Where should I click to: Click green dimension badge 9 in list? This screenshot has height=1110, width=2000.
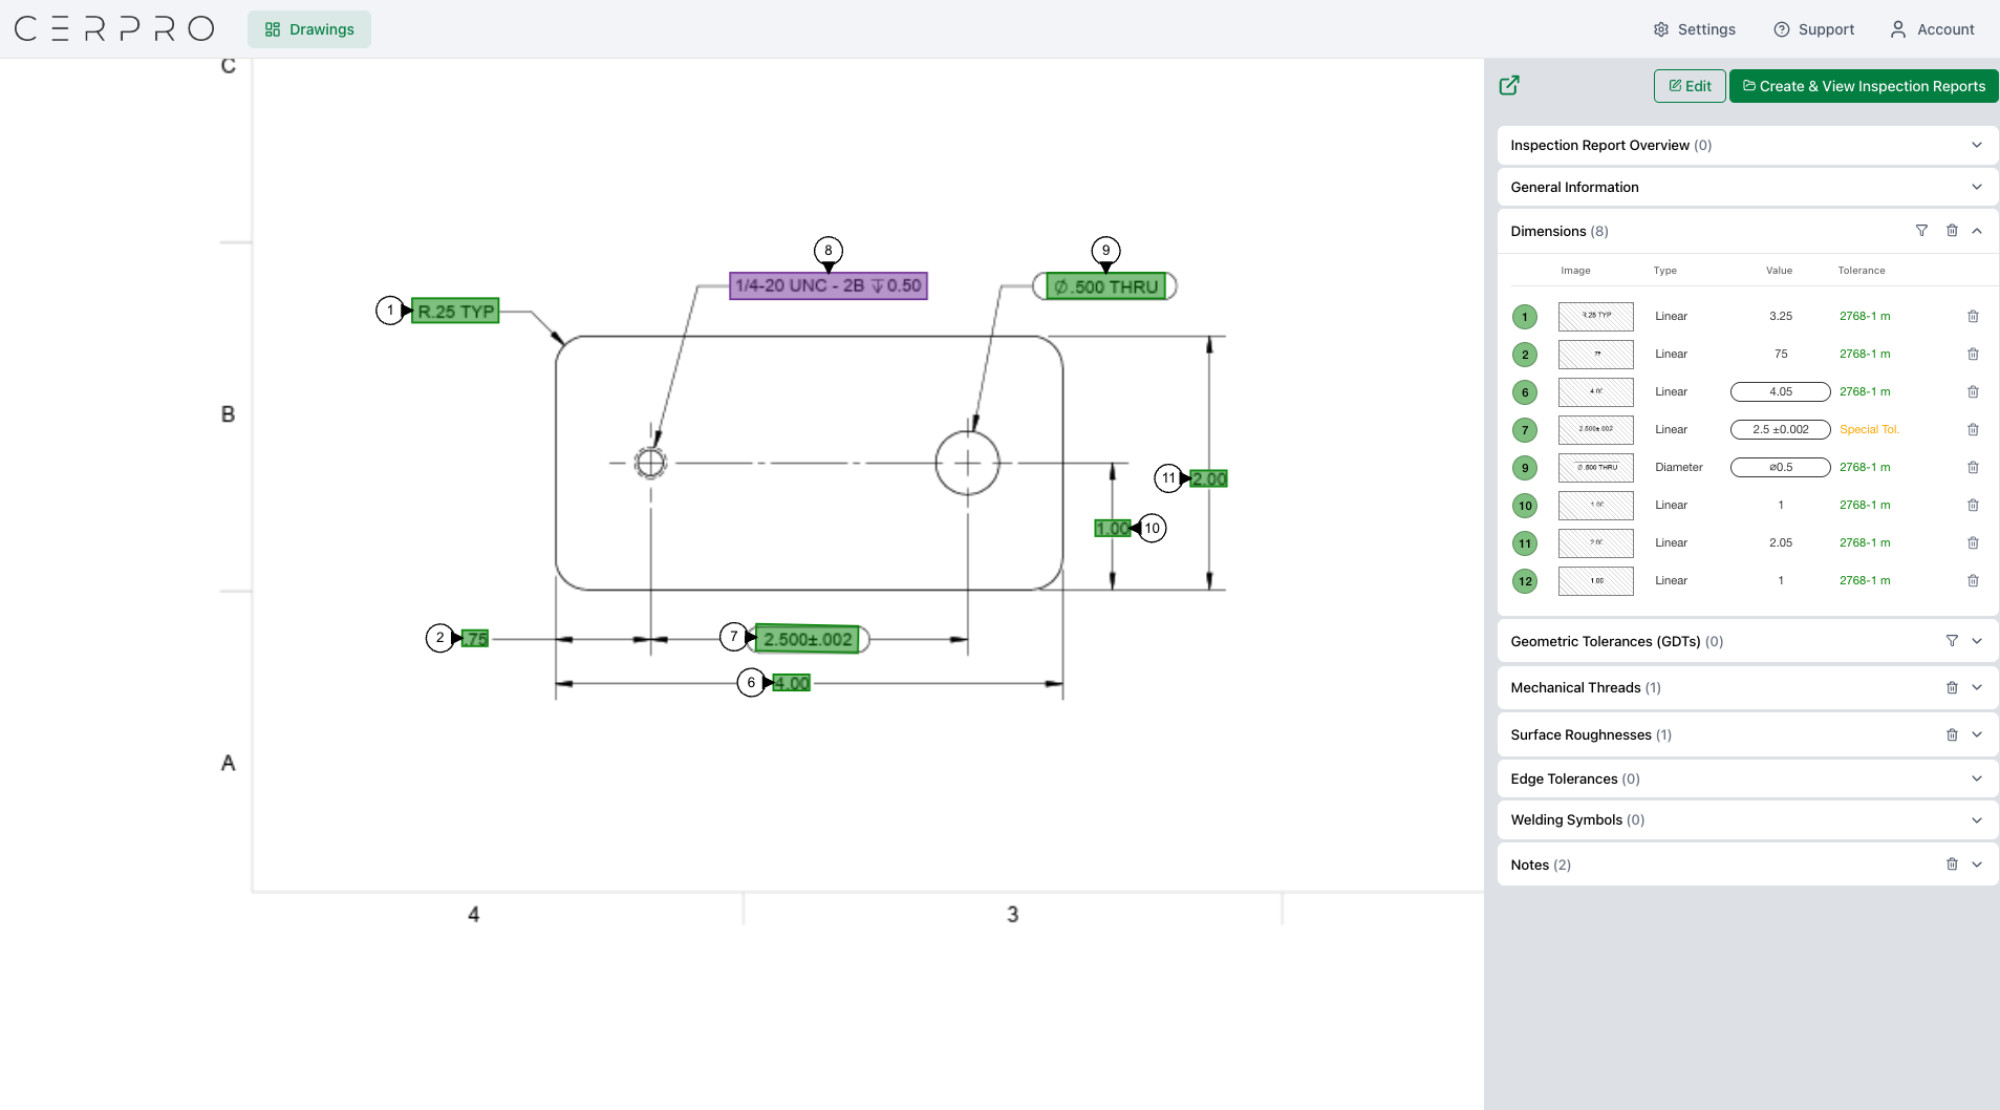tap(1524, 468)
